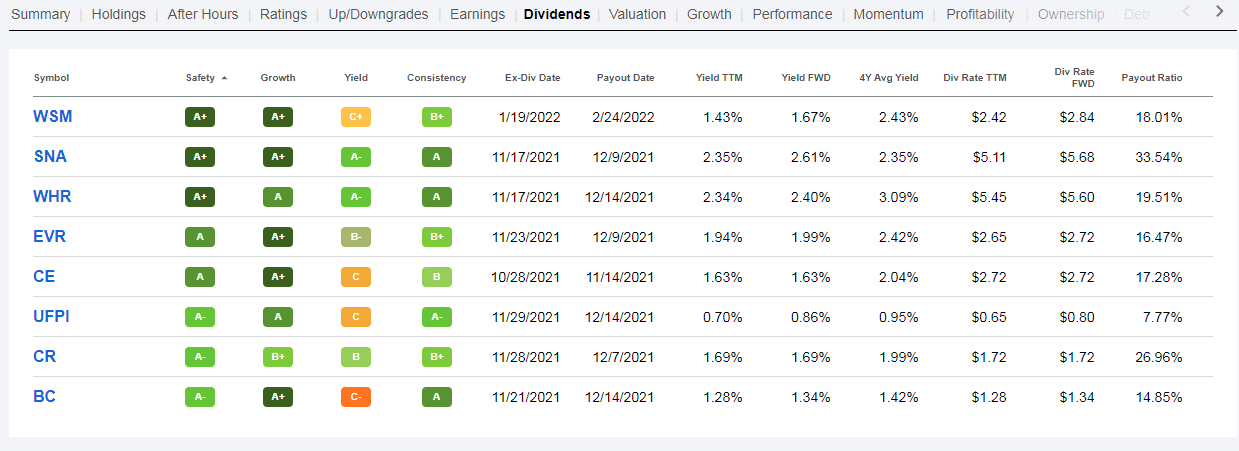This screenshot has width=1239, height=451.
Task: Click EVR's A Safety grade badge
Action: pos(200,237)
